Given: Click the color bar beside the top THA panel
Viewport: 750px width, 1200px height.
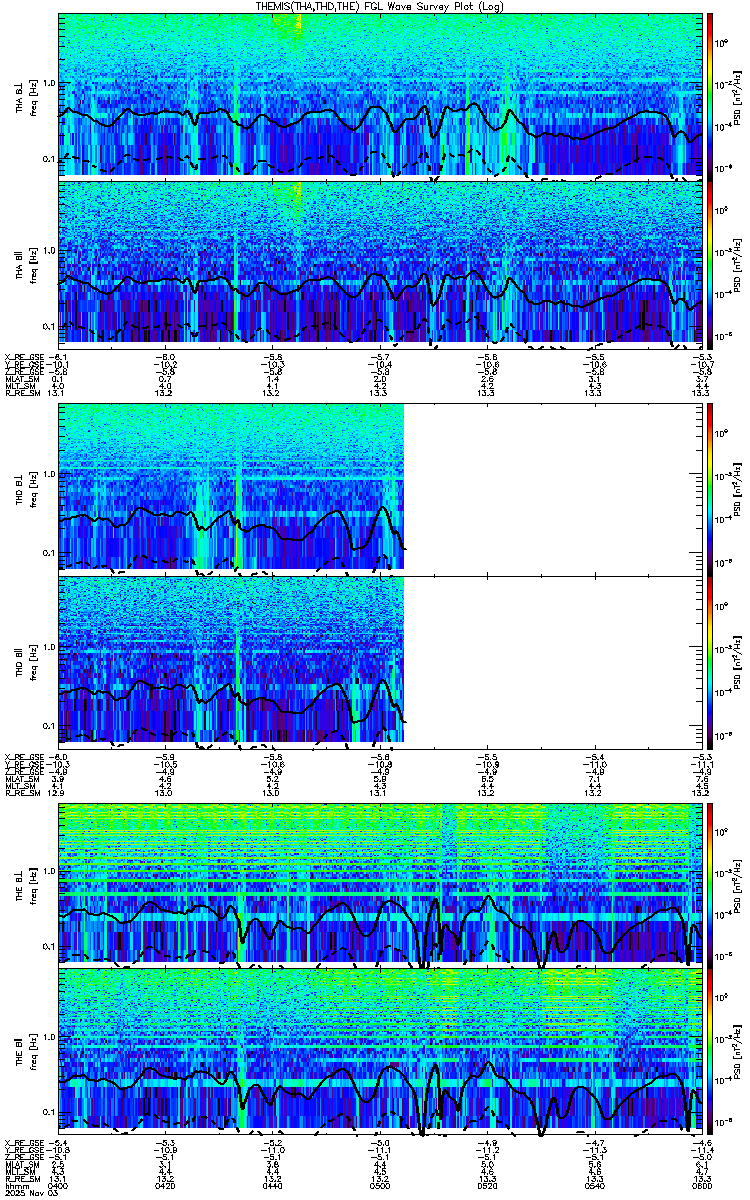Looking at the screenshot, I should (710, 94).
